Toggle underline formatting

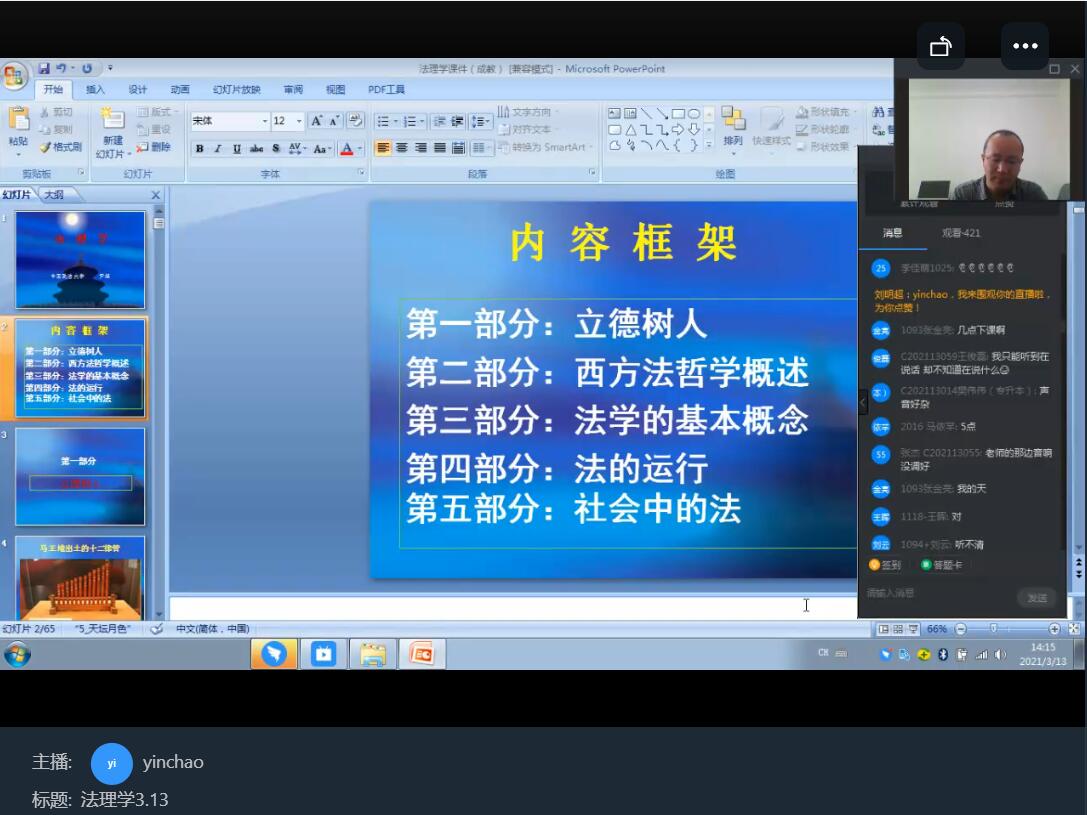click(236, 149)
